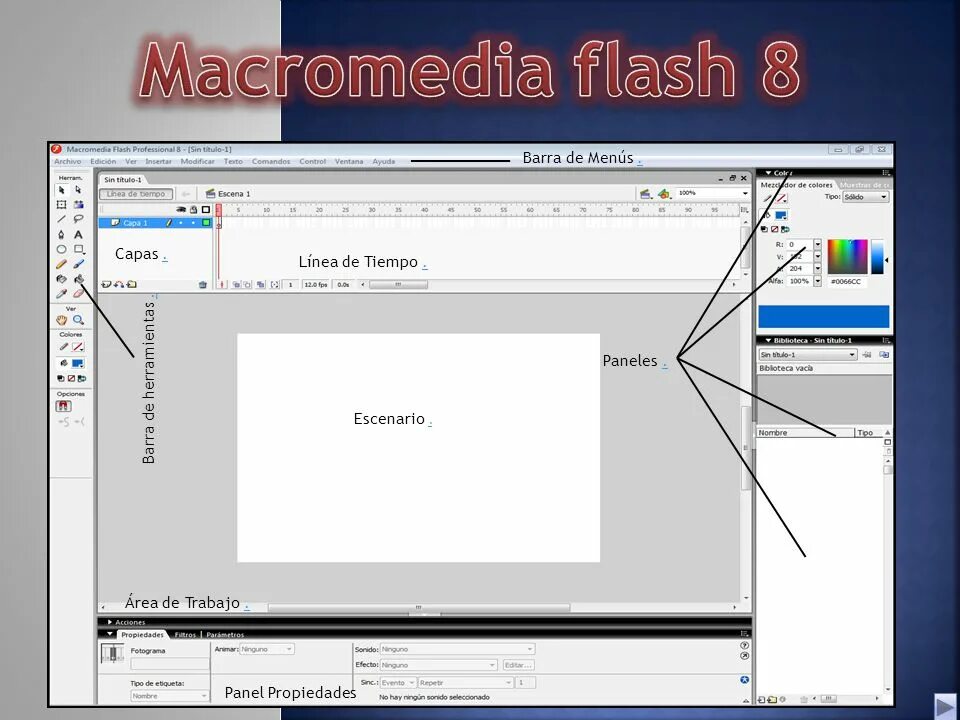Click Black and White icon in toolbar
The width and height of the screenshot is (960, 720).
pos(61,378)
